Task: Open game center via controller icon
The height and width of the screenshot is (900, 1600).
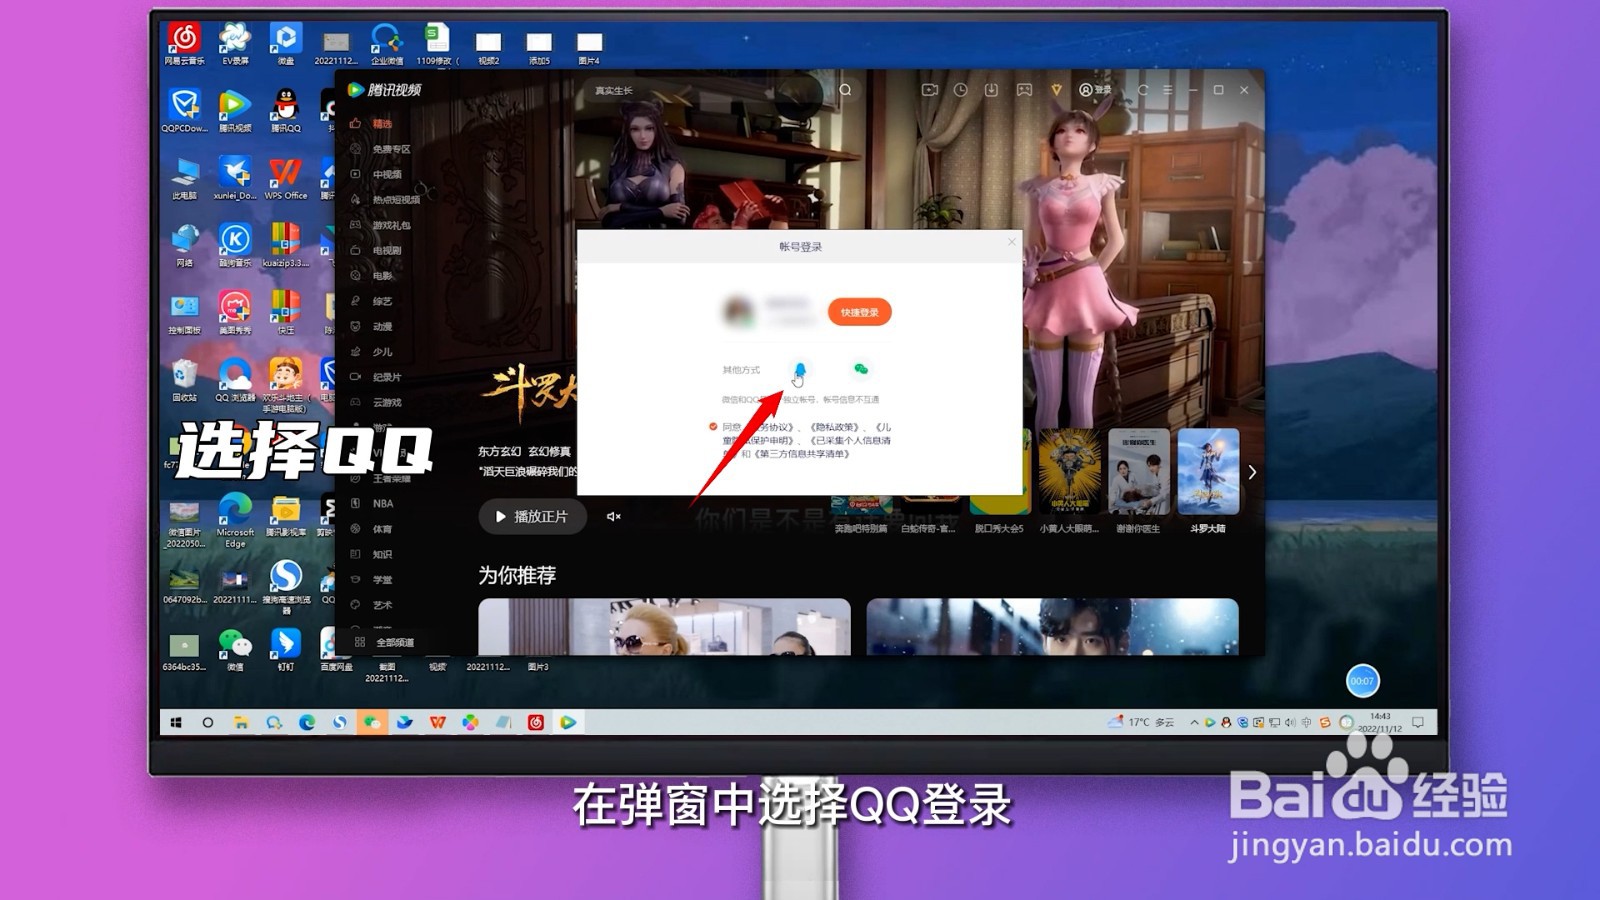Action: tap(1025, 90)
